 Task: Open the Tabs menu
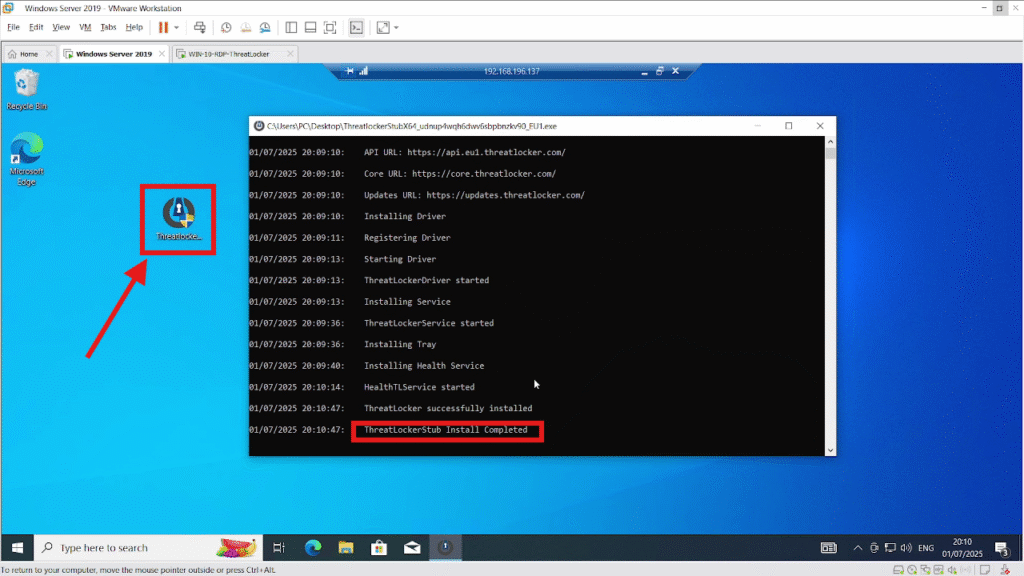click(x=108, y=27)
